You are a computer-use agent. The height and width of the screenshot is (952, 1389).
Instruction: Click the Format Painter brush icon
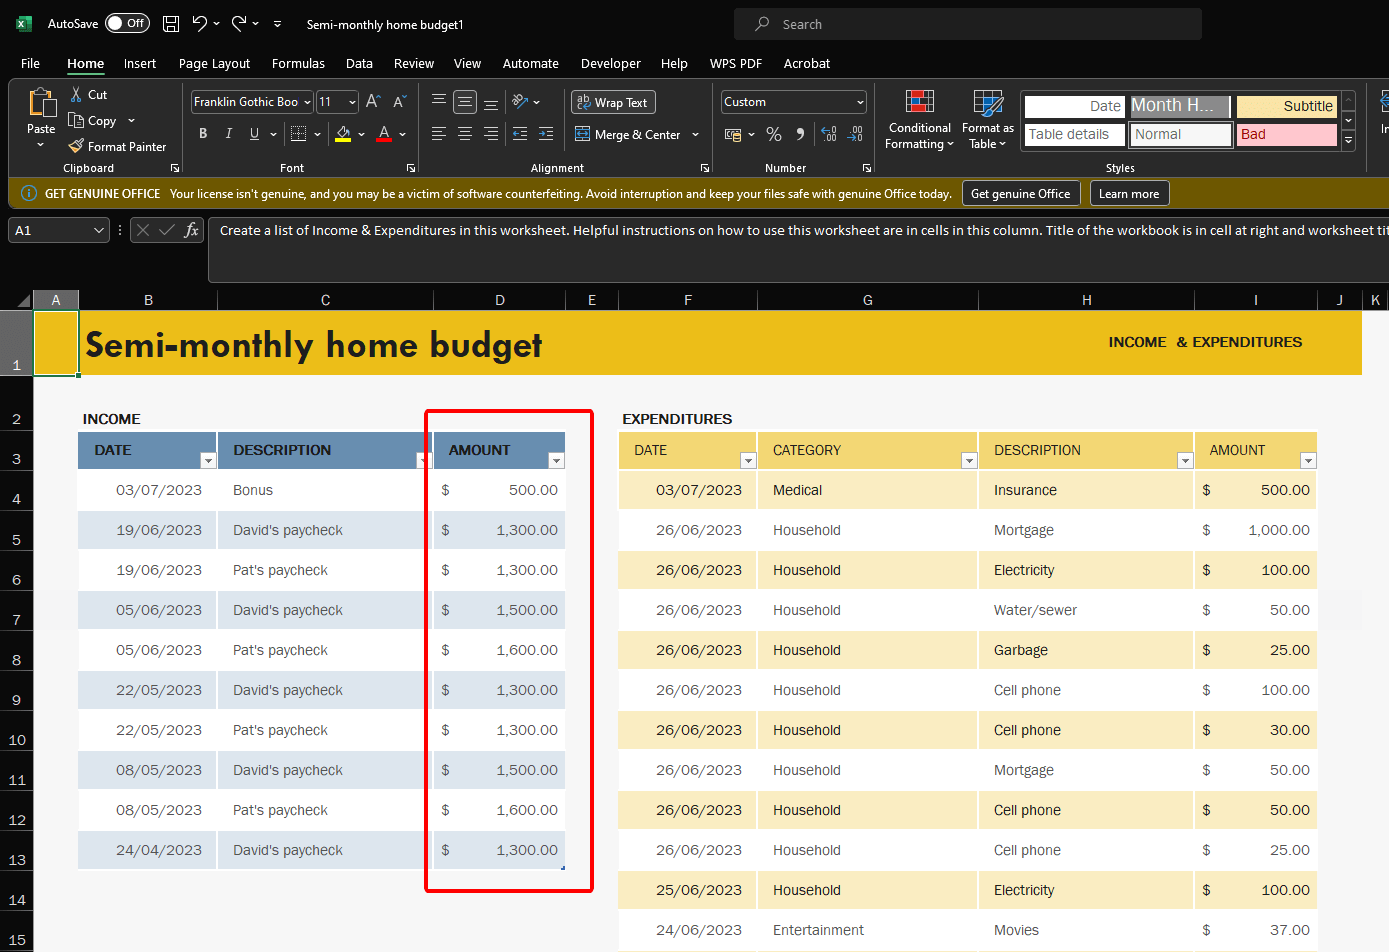click(x=77, y=146)
